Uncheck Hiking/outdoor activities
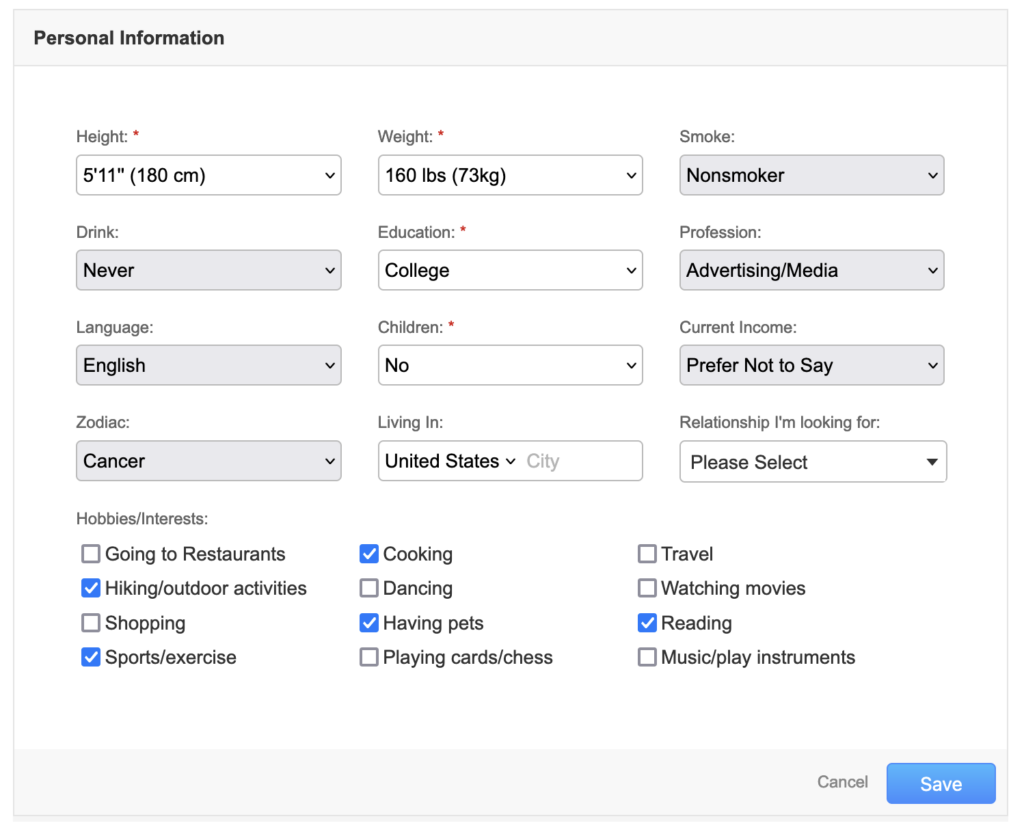 click(91, 588)
